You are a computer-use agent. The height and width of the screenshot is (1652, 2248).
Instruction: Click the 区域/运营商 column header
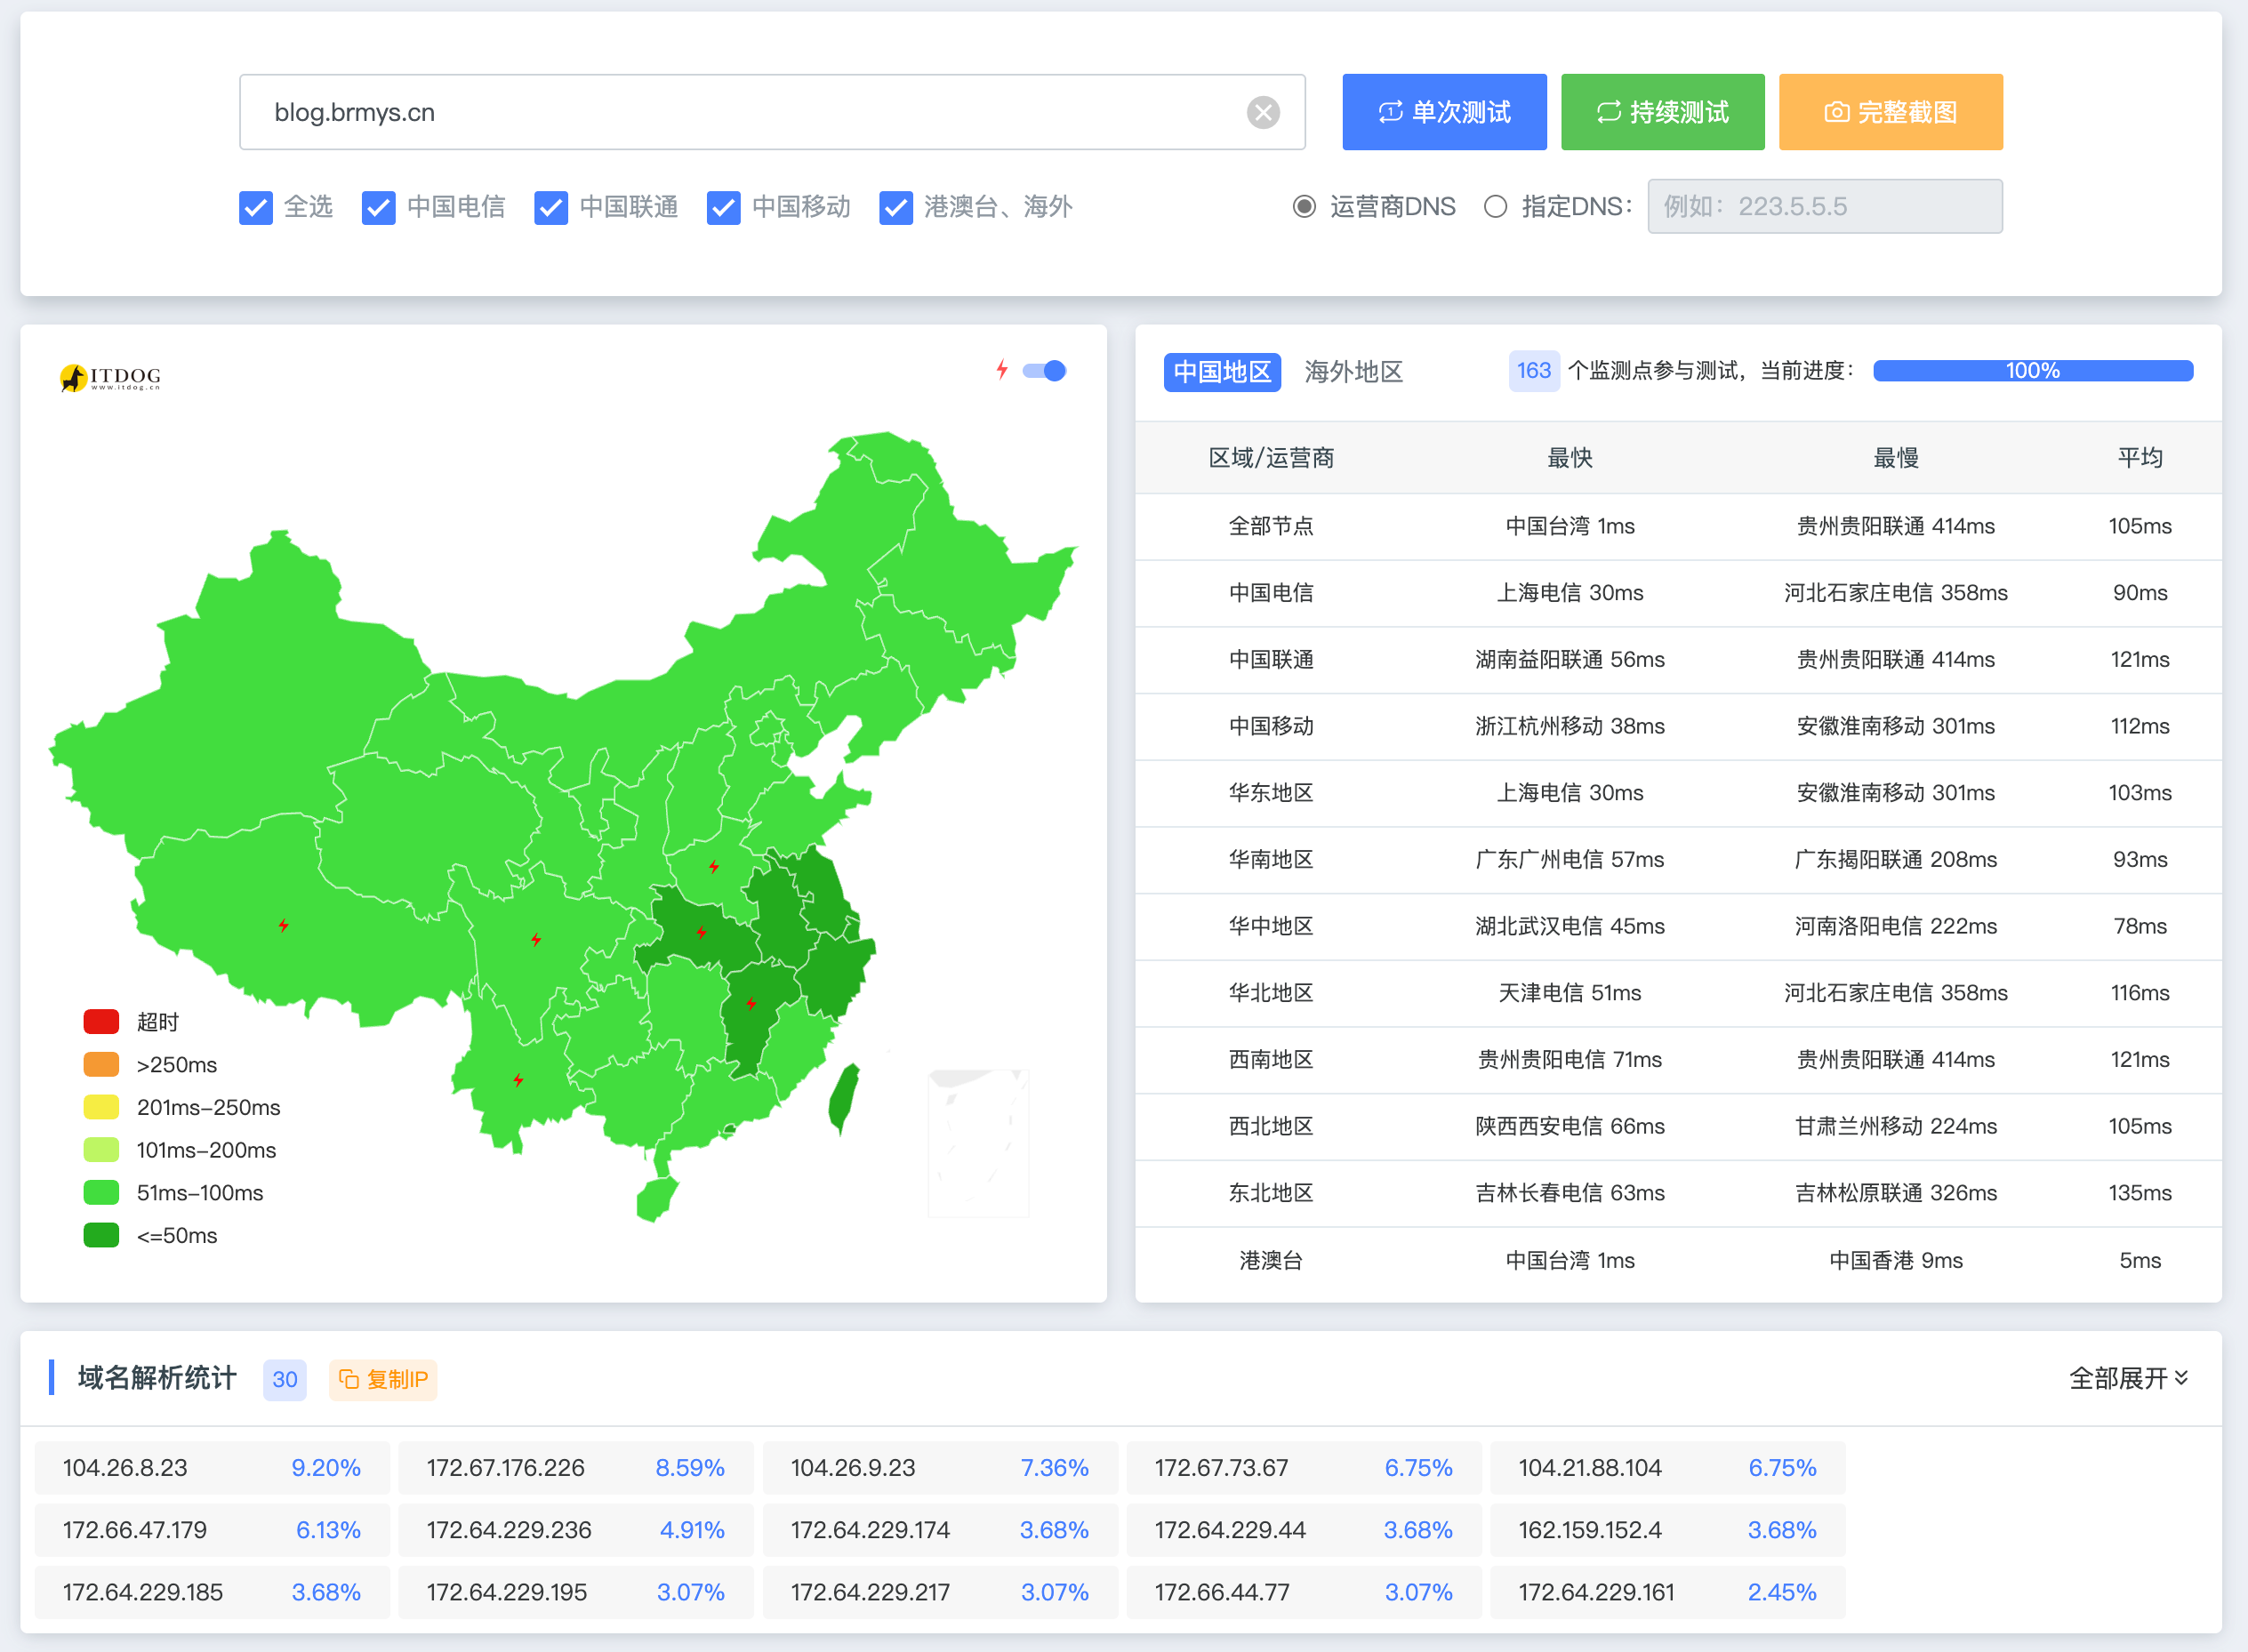pyautogui.click(x=1271, y=458)
